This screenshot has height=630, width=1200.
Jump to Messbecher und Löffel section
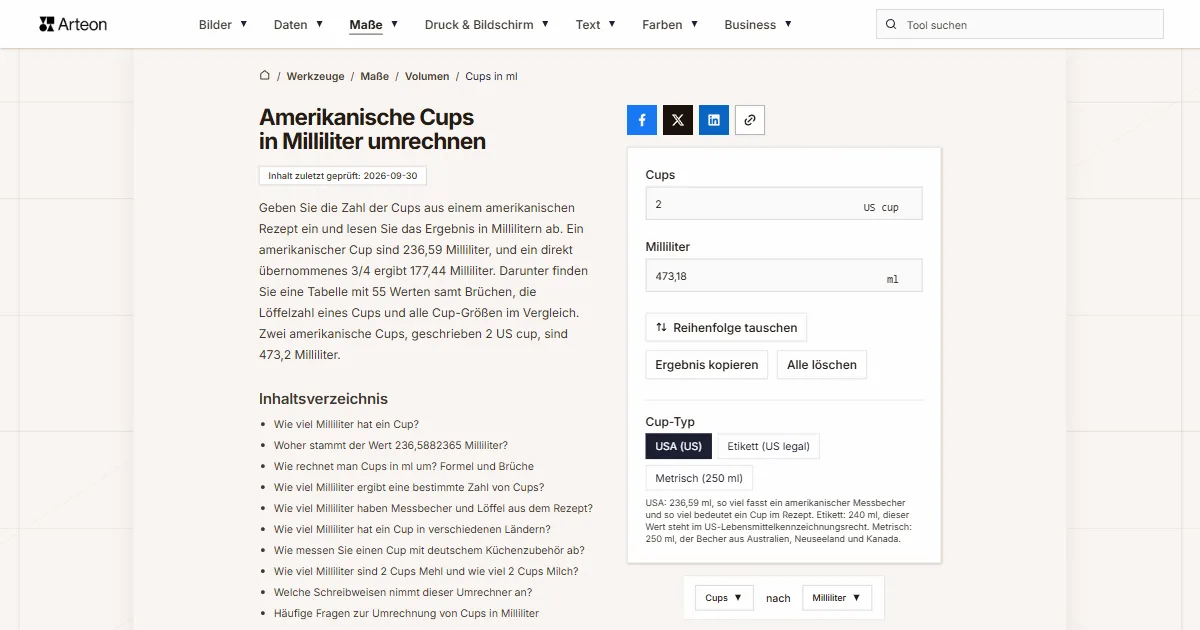(433, 508)
